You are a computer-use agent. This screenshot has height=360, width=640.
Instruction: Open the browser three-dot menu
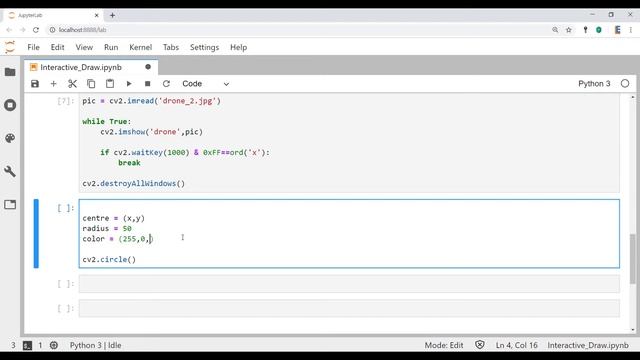(x=631, y=30)
